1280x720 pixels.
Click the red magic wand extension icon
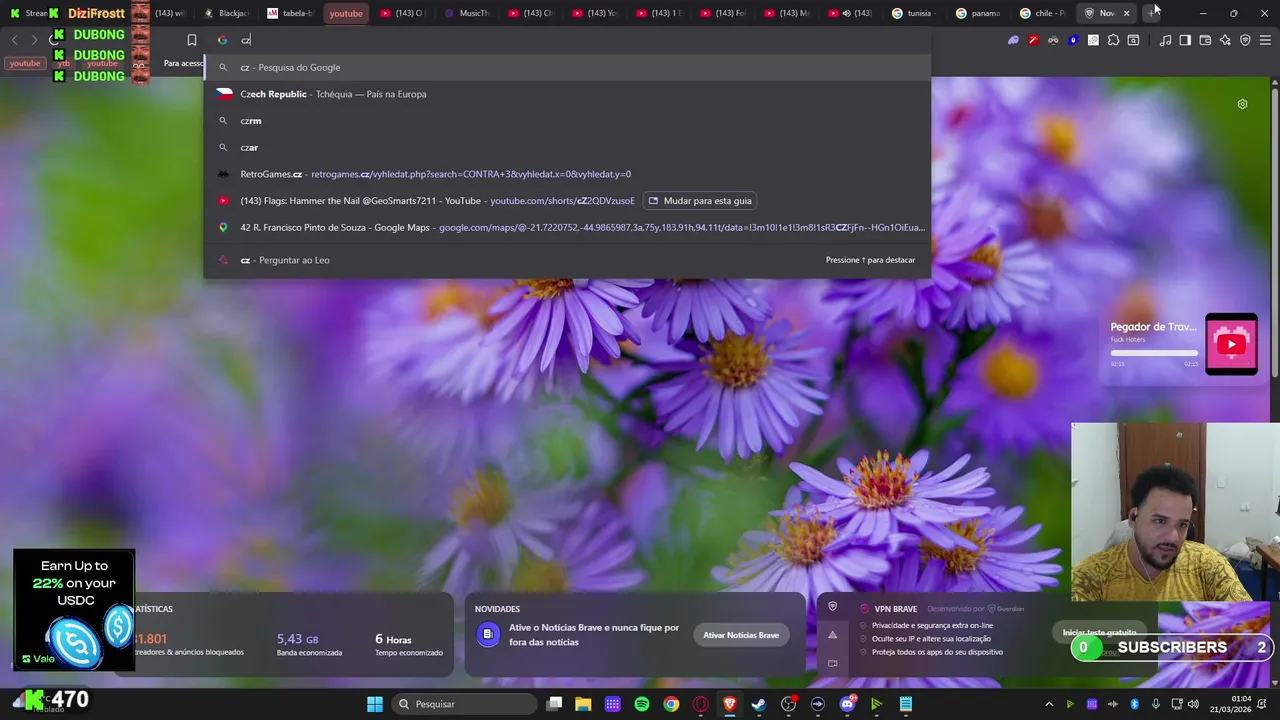point(1033,40)
